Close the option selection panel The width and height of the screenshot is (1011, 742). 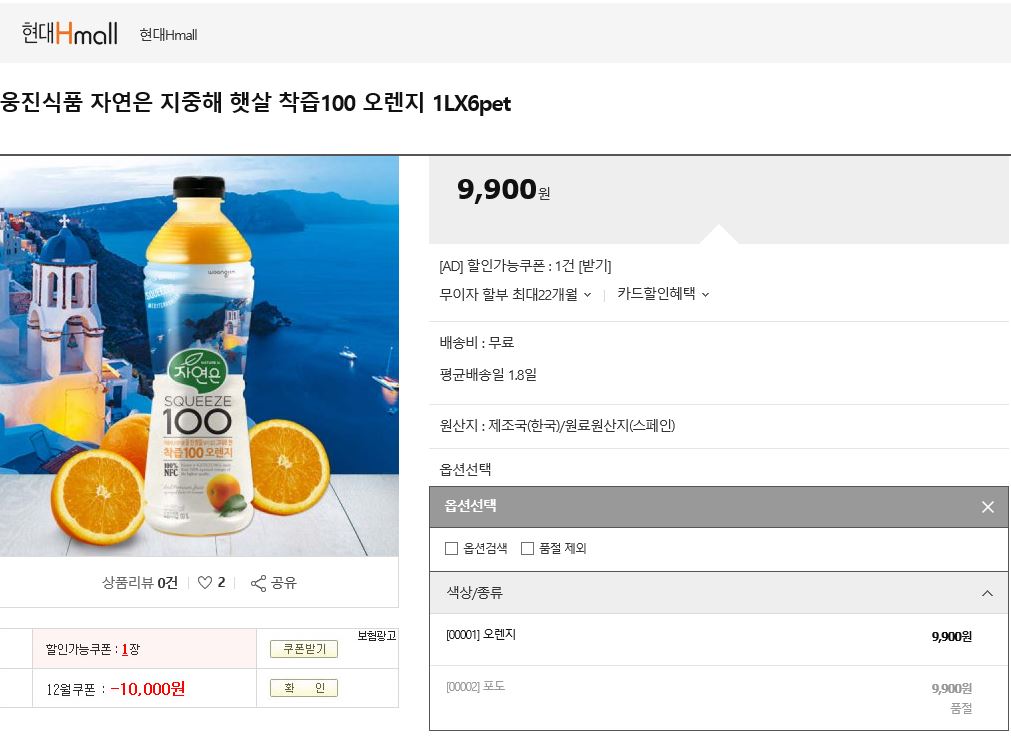988,507
